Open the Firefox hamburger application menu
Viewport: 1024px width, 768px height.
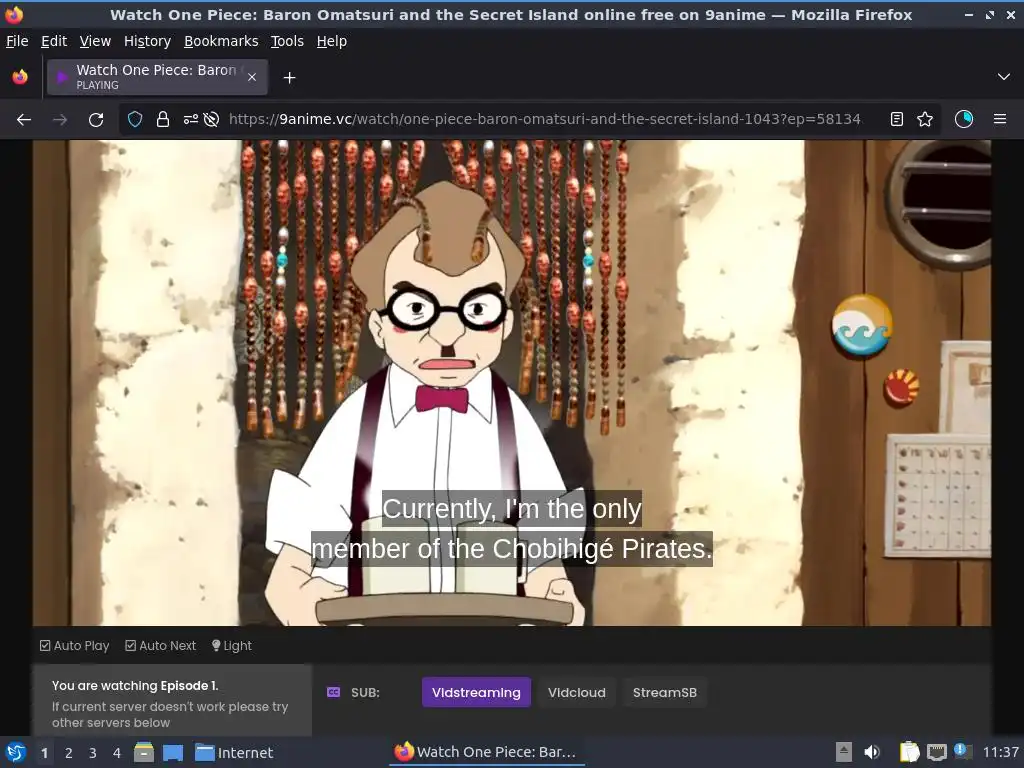click(1000, 119)
